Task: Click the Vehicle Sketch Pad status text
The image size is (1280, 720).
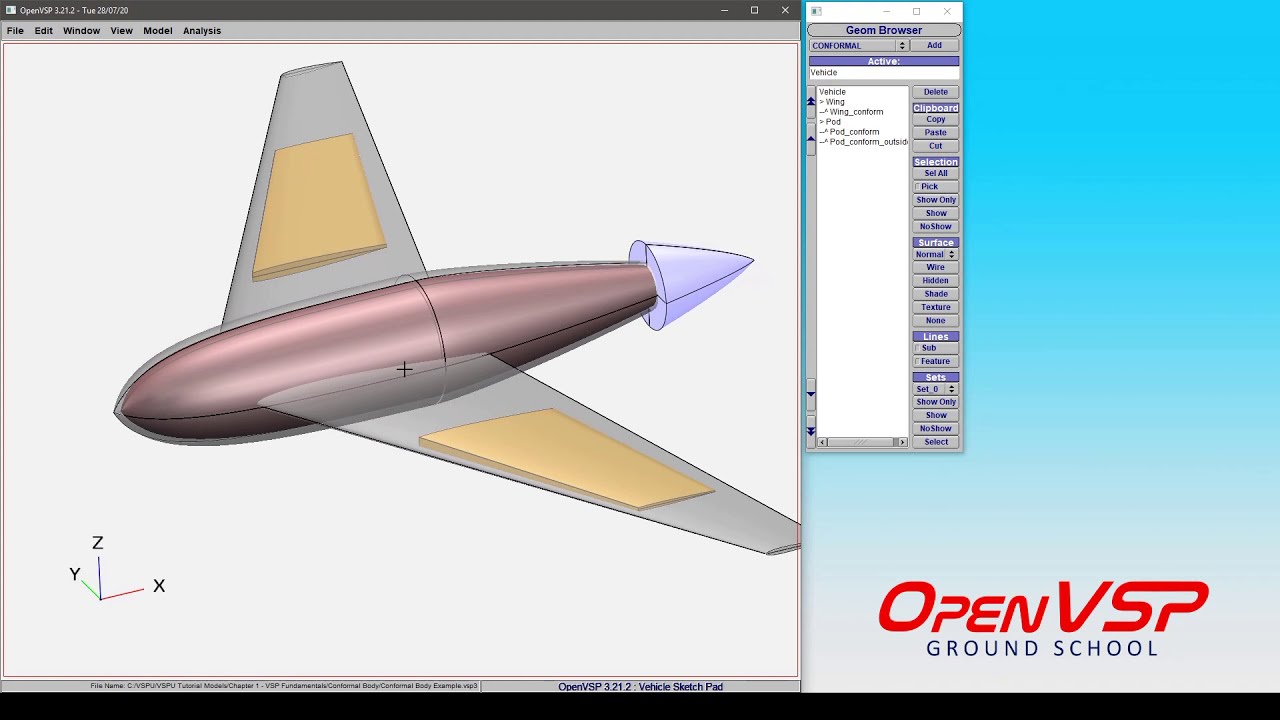Action: pos(640,687)
